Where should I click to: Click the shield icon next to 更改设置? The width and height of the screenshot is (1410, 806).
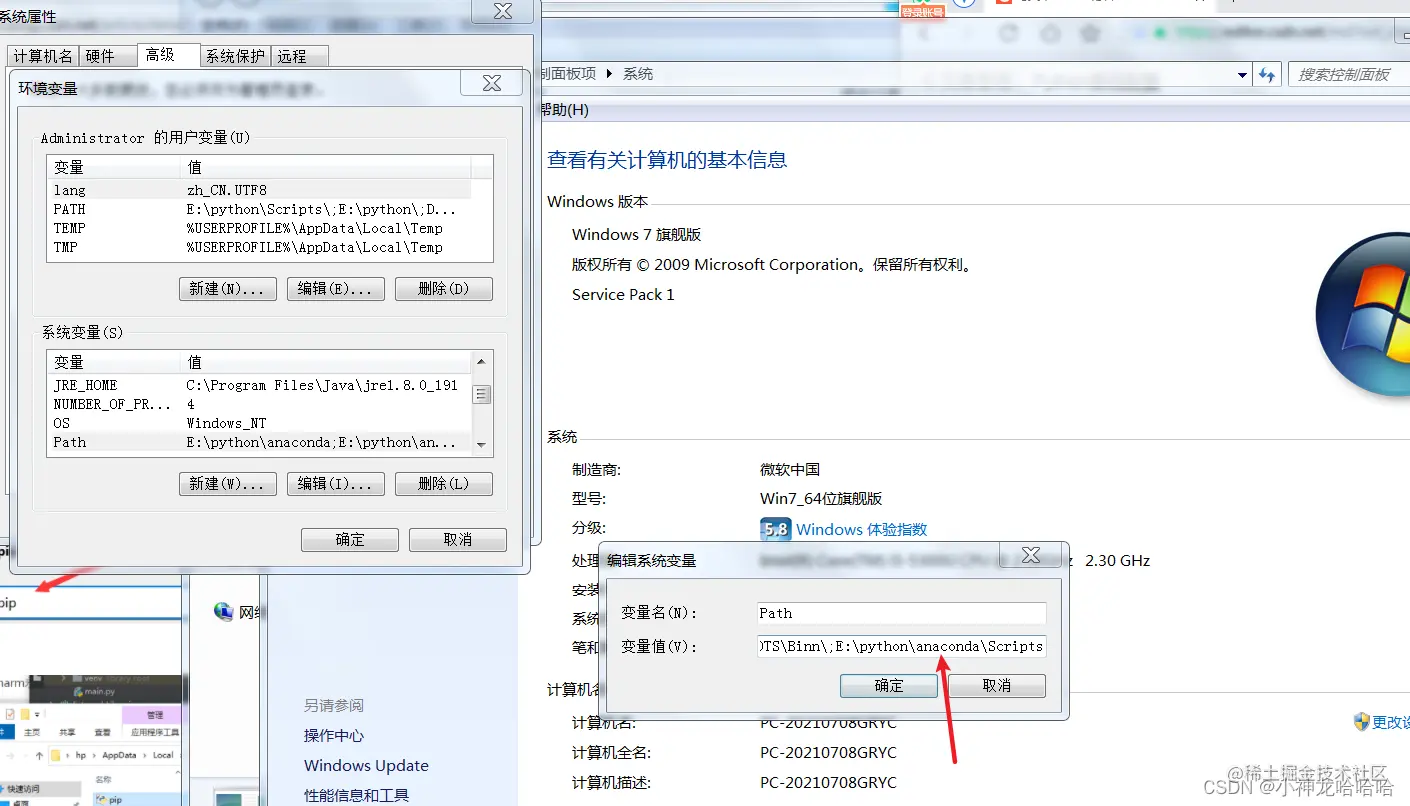pos(1361,721)
